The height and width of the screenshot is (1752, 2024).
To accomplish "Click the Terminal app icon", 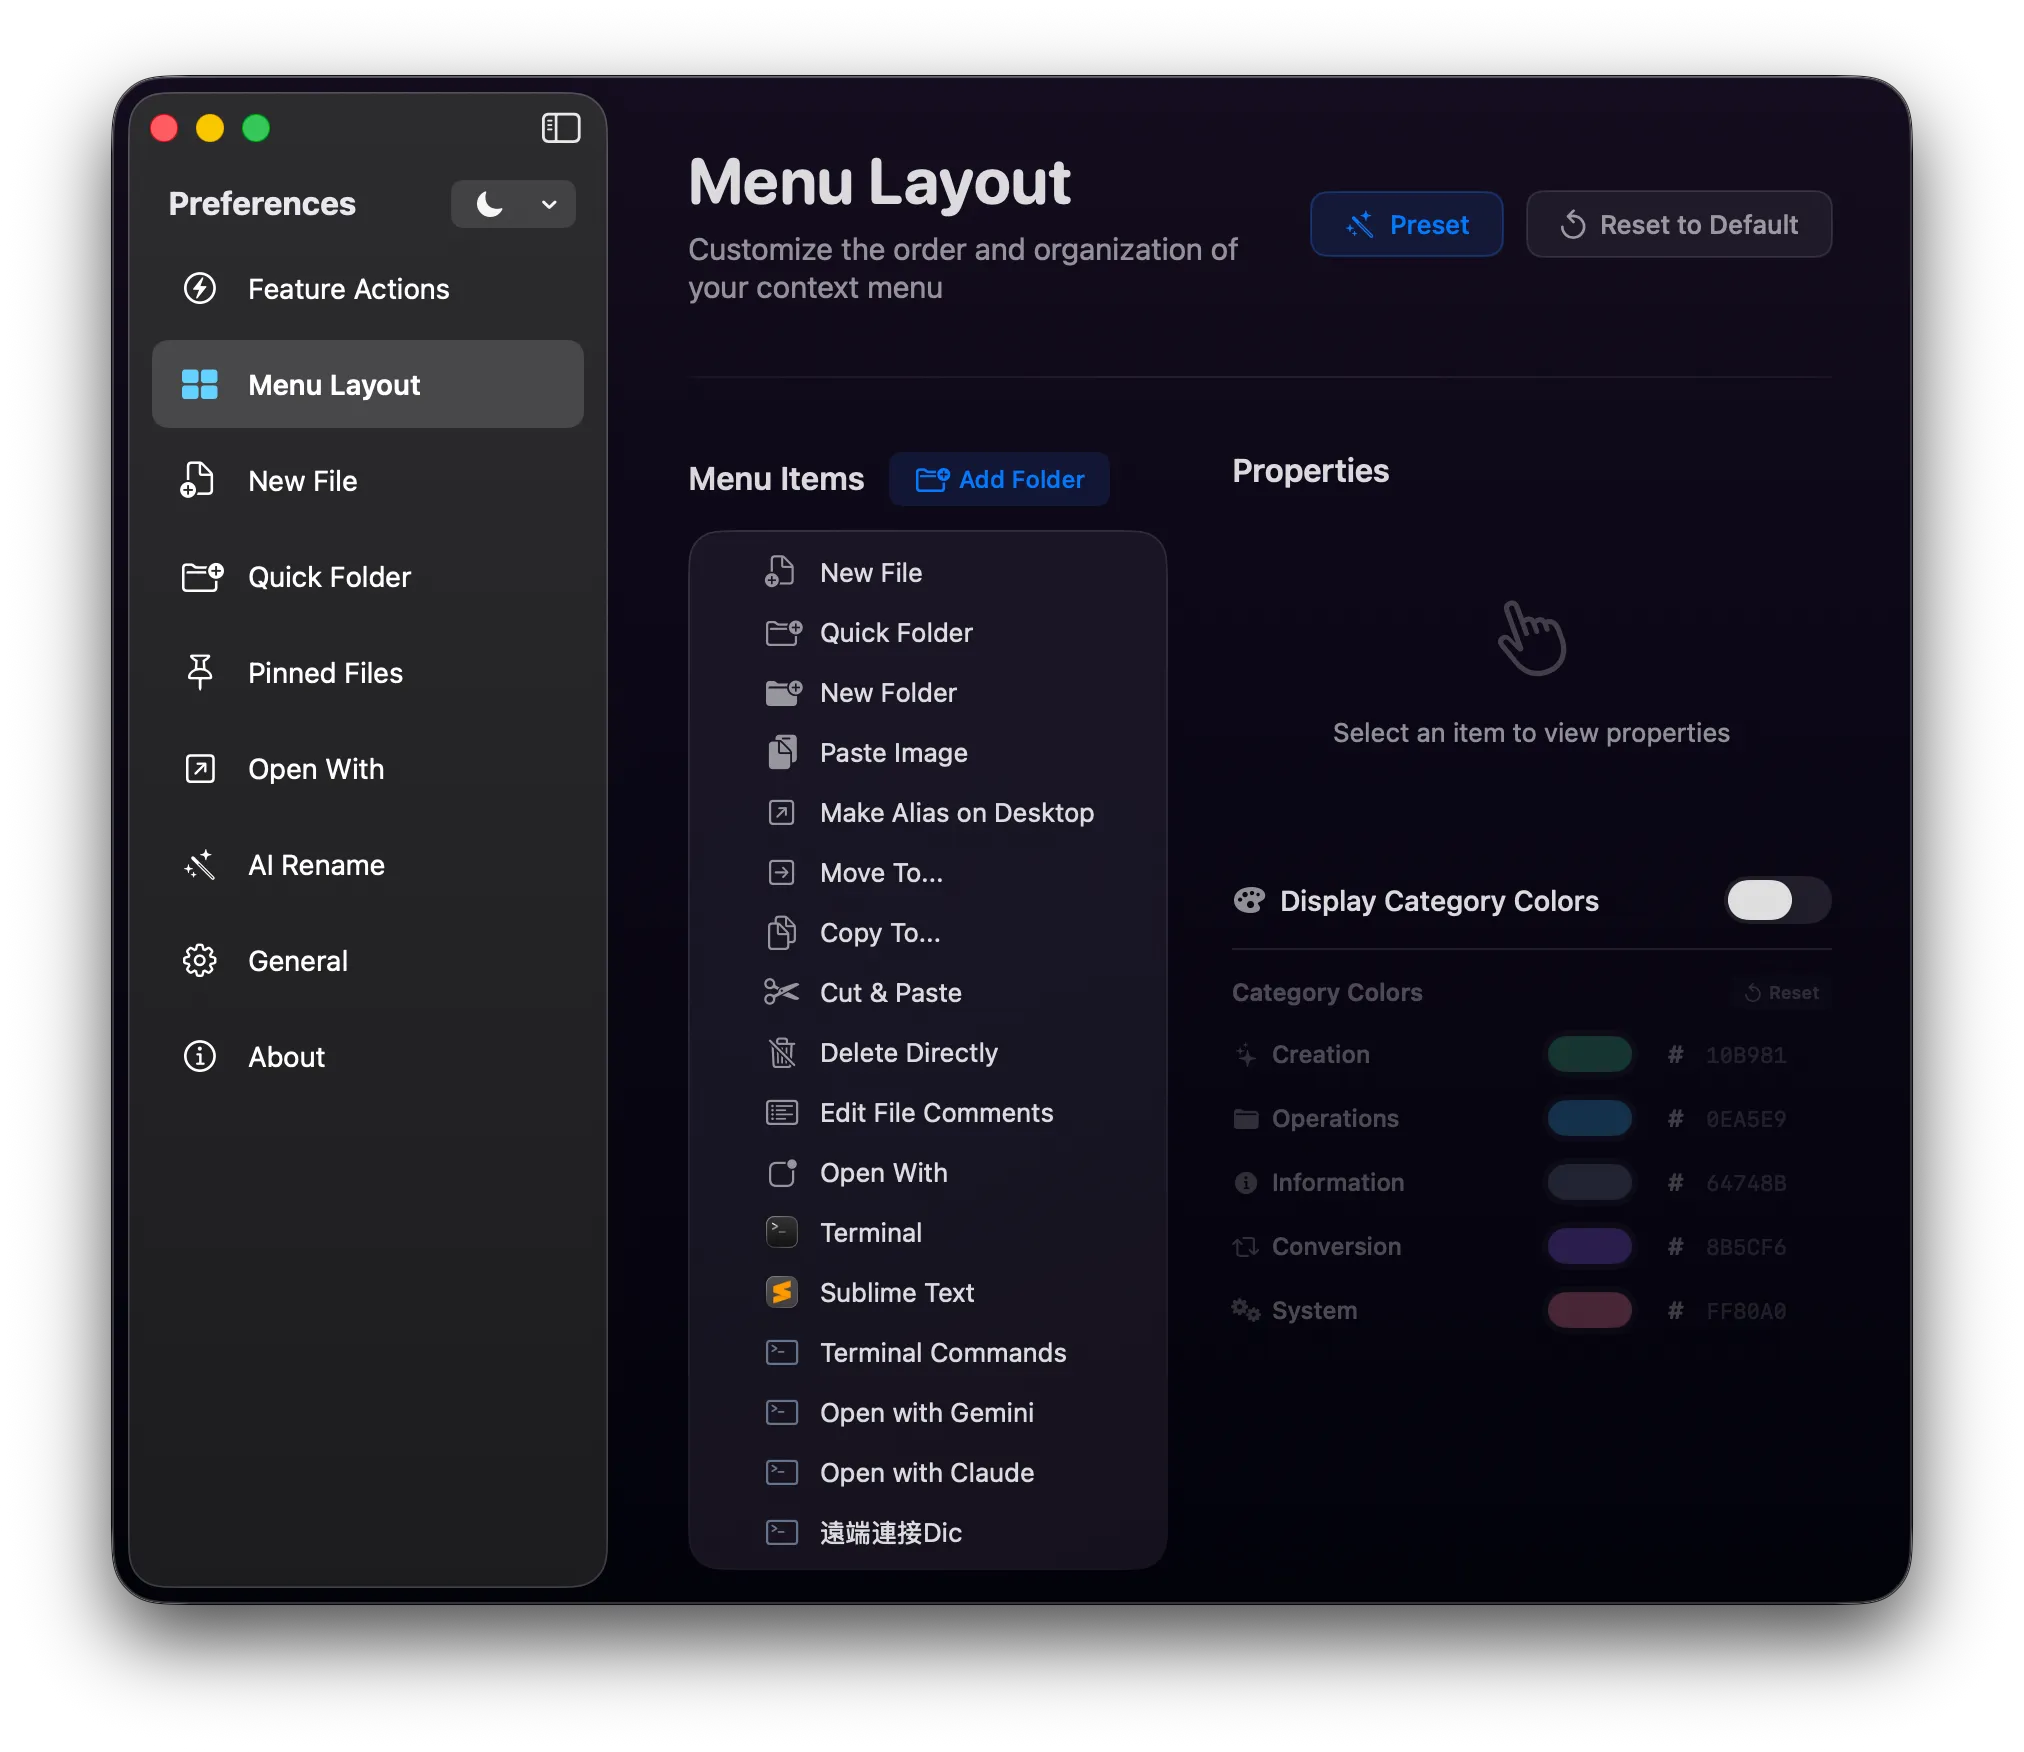I will tap(782, 1232).
